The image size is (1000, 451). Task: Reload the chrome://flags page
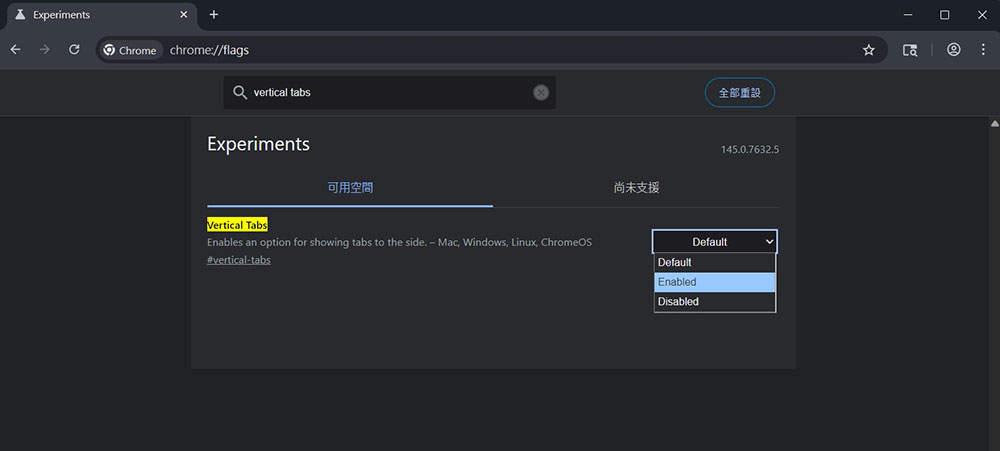74,49
